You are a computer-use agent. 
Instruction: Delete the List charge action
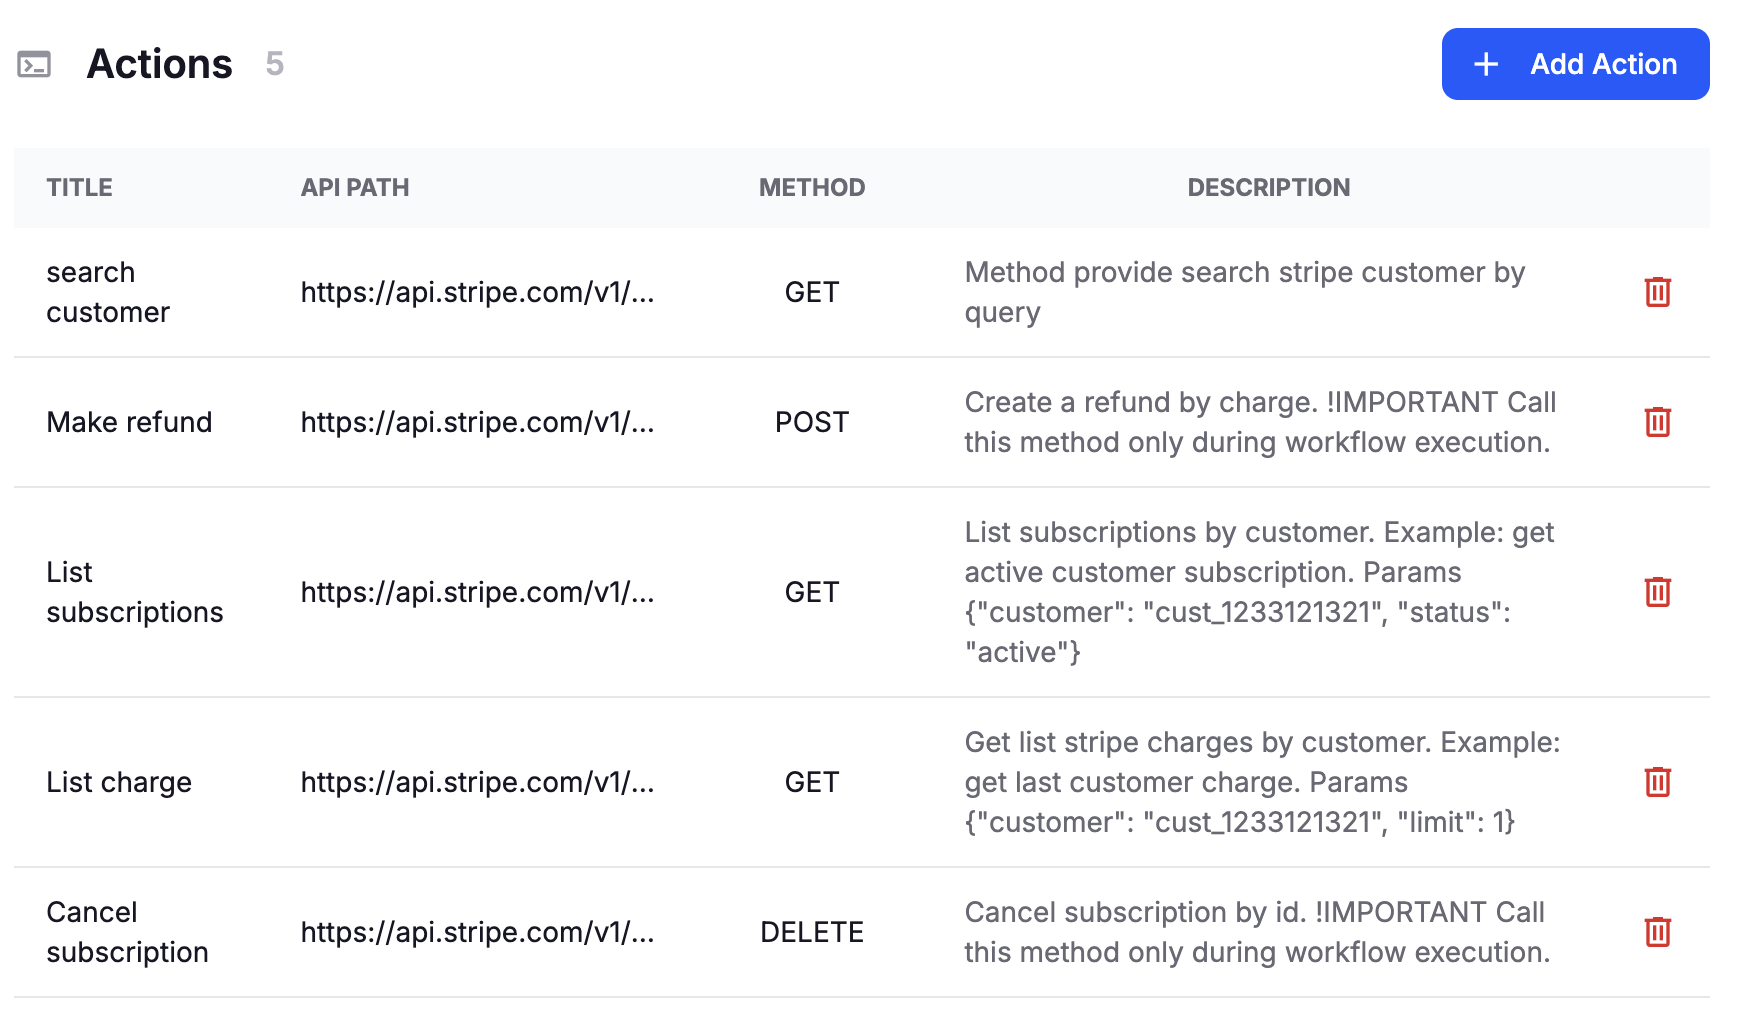(1658, 782)
